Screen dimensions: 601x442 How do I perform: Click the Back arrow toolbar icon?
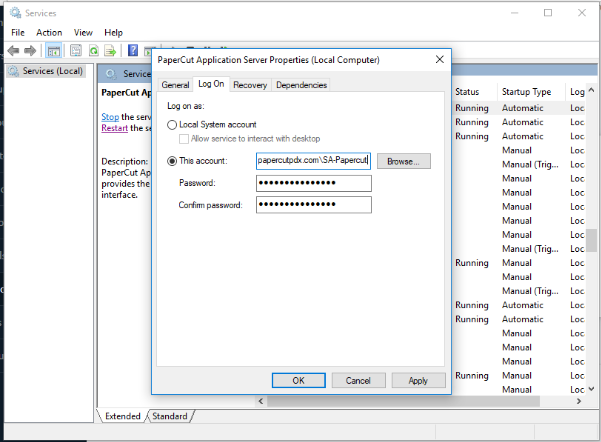click(13, 50)
